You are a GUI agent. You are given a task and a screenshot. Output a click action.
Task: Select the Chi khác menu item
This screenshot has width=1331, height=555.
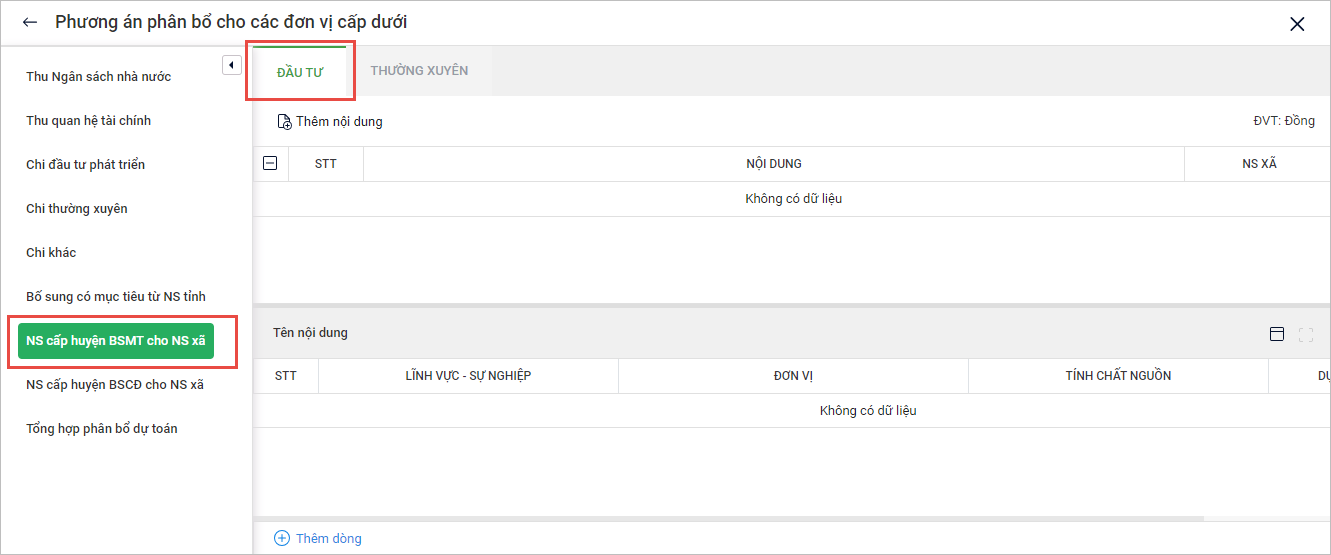[51, 253]
